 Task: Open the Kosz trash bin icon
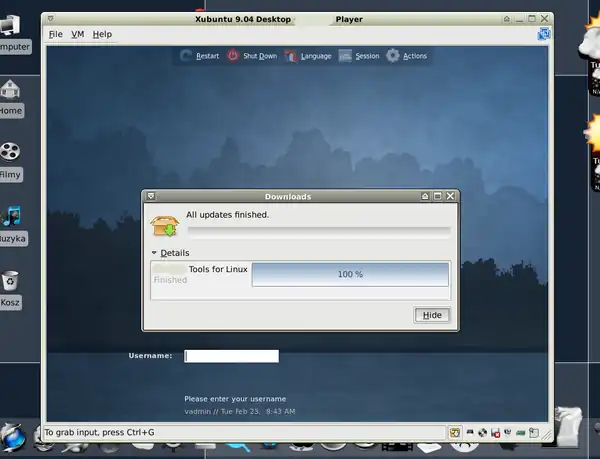(11, 280)
